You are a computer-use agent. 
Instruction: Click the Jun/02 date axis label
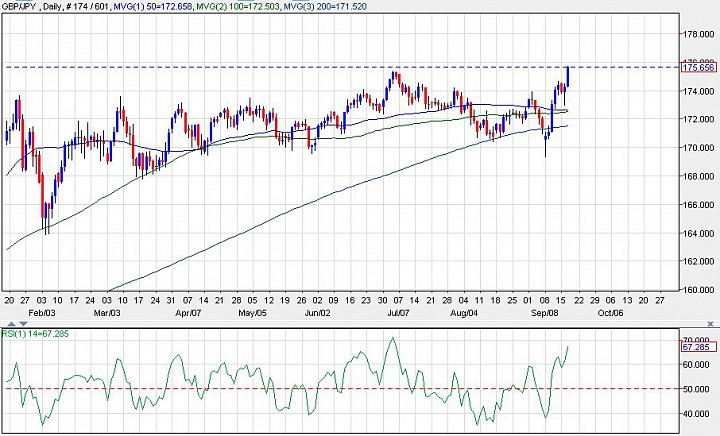[317, 313]
